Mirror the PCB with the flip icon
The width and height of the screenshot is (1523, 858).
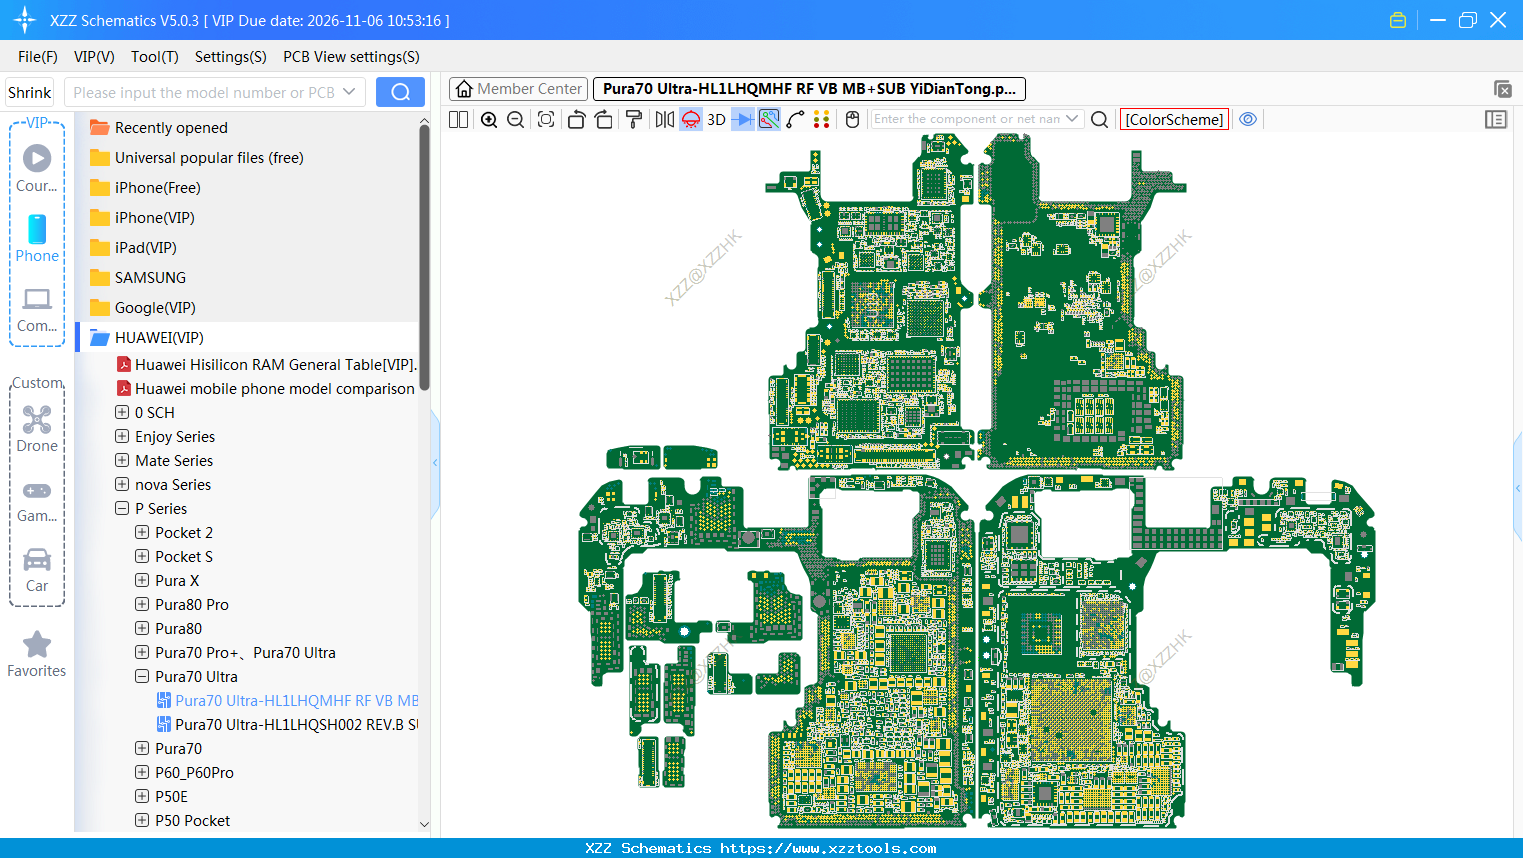point(665,120)
